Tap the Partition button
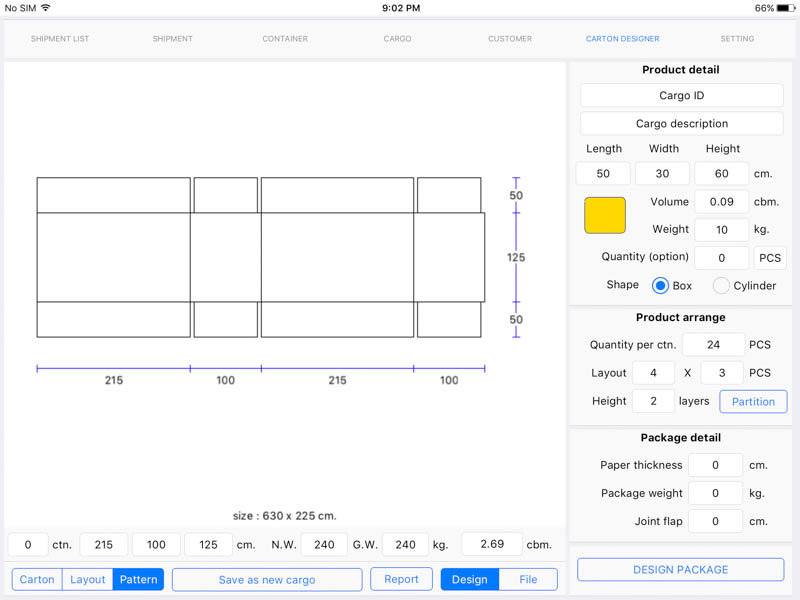Image resolution: width=800 pixels, height=600 pixels. click(753, 402)
